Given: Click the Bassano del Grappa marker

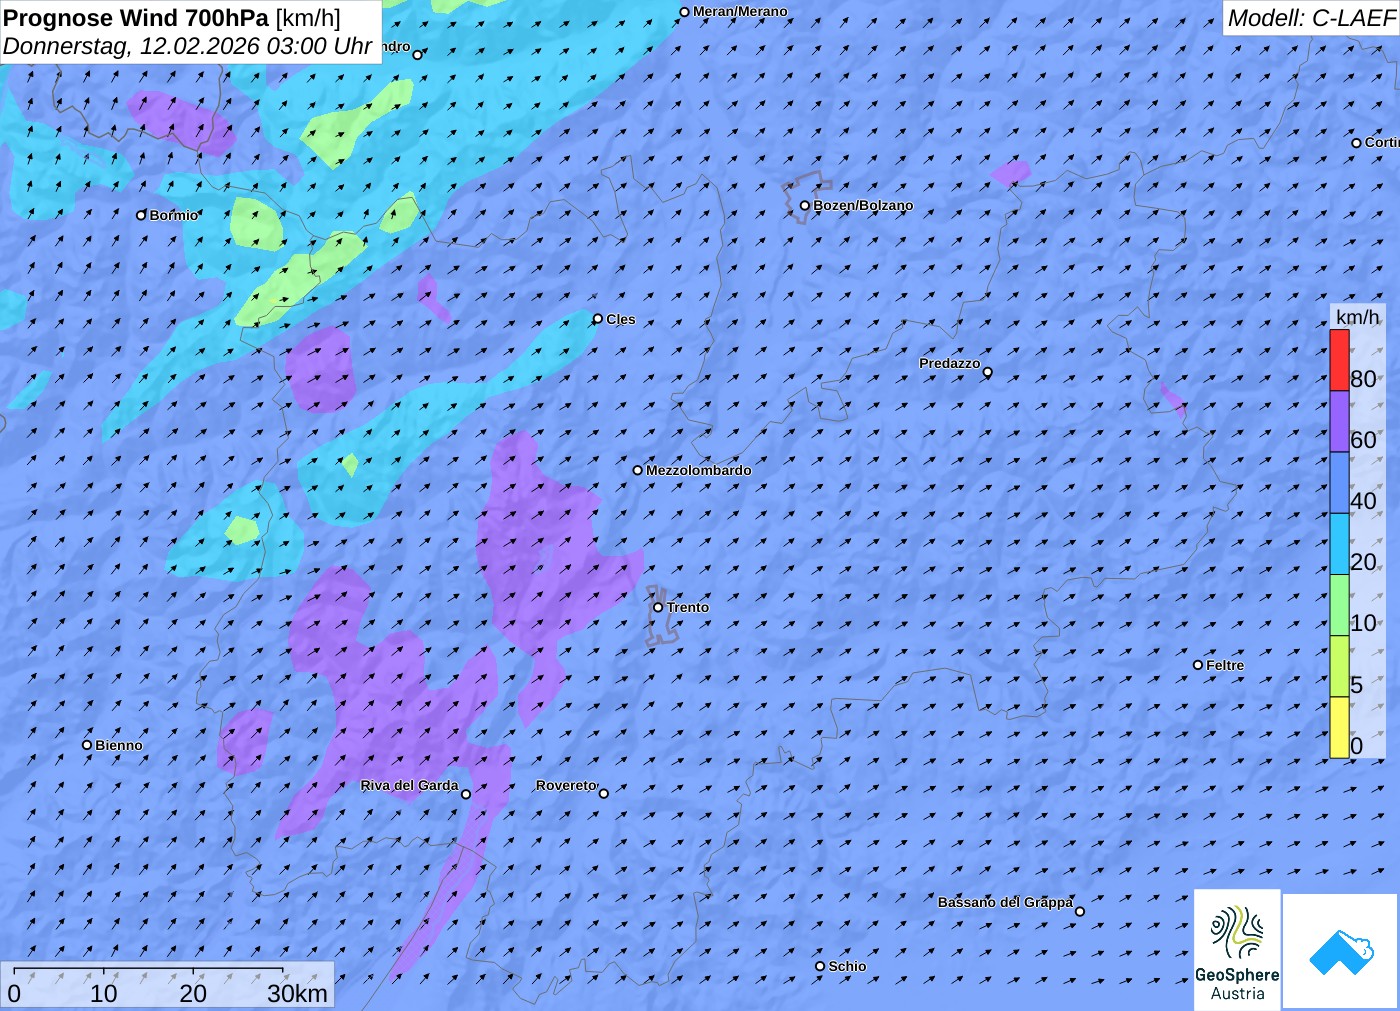Looking at the screenshot, I should 1080,911.
